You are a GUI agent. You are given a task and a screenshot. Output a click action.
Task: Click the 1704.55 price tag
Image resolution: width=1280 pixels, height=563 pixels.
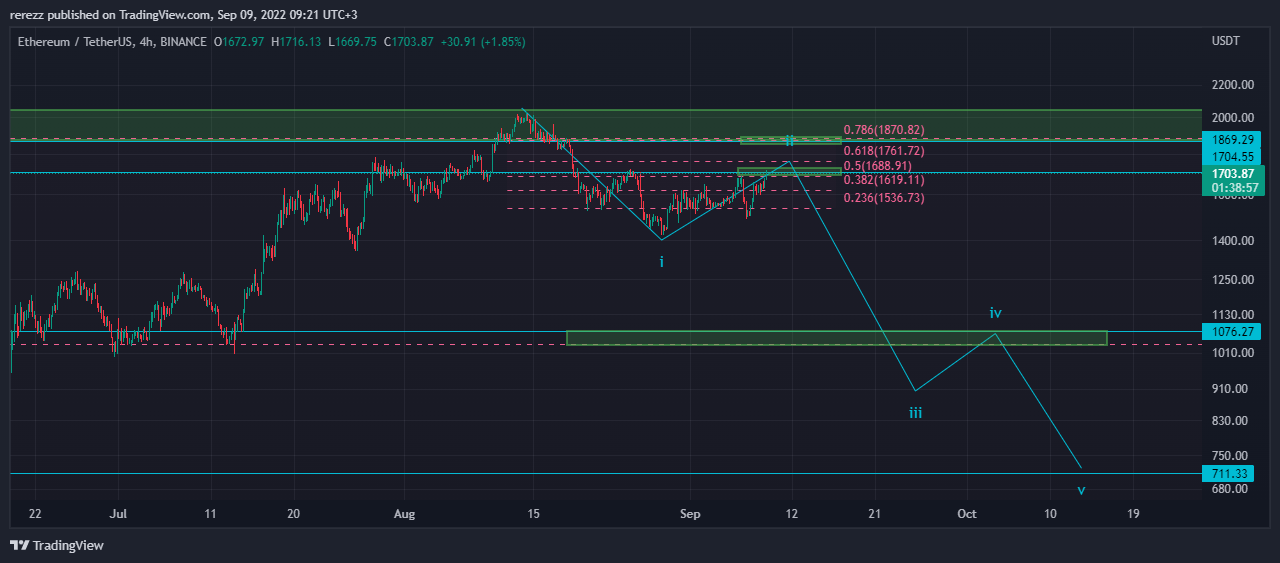click(1232, 156)
